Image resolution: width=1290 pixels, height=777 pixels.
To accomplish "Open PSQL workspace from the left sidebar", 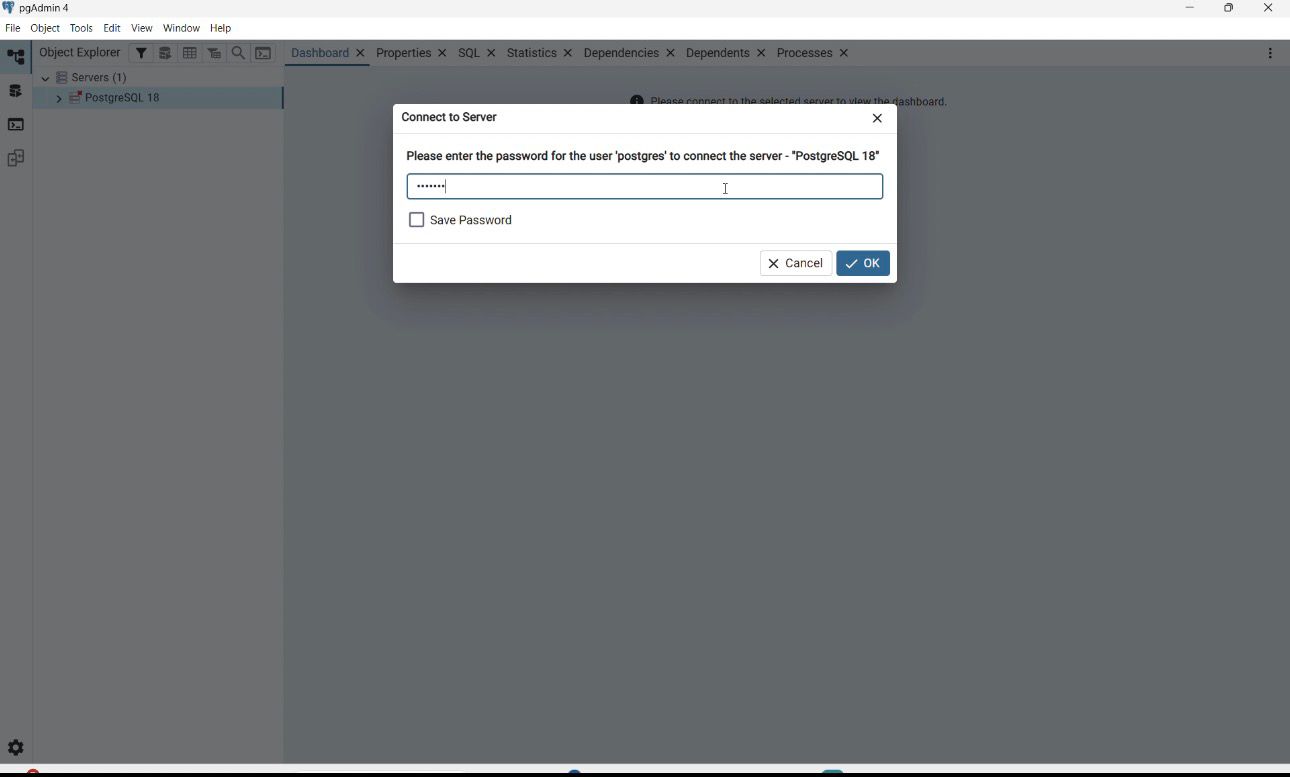I will pos(16,125).
